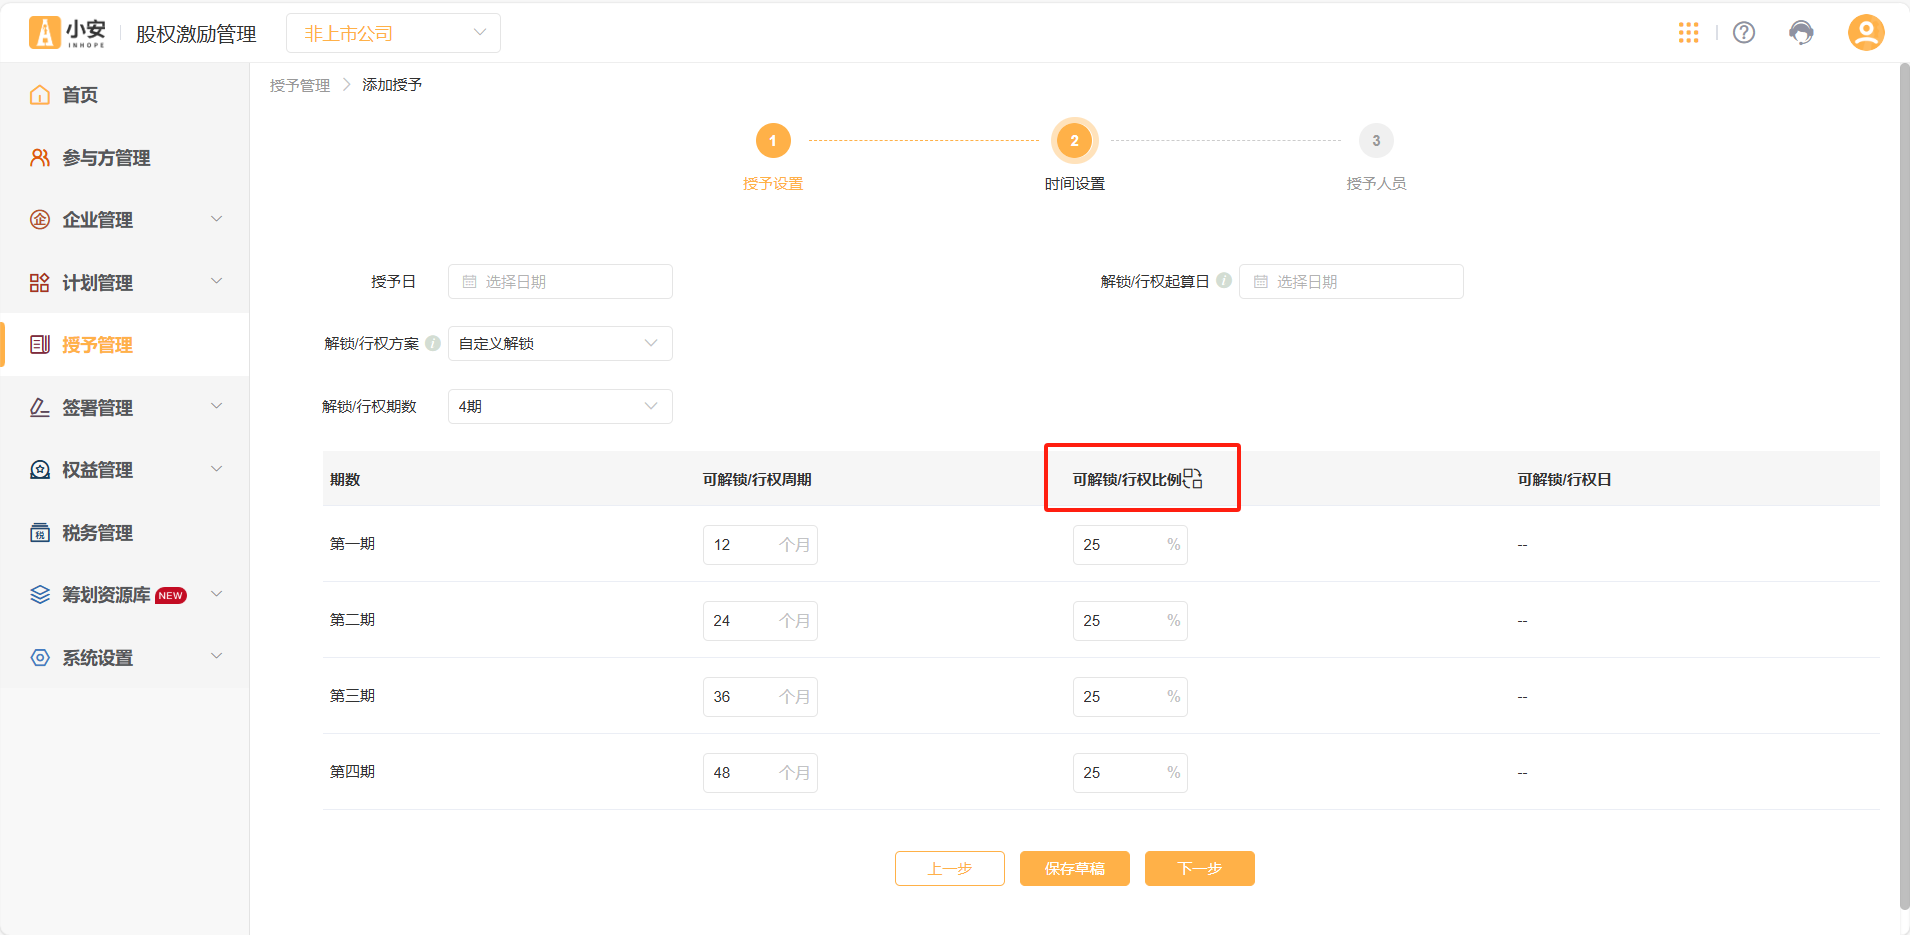Click the 筹划资源库 layers icon

[40, 595]
